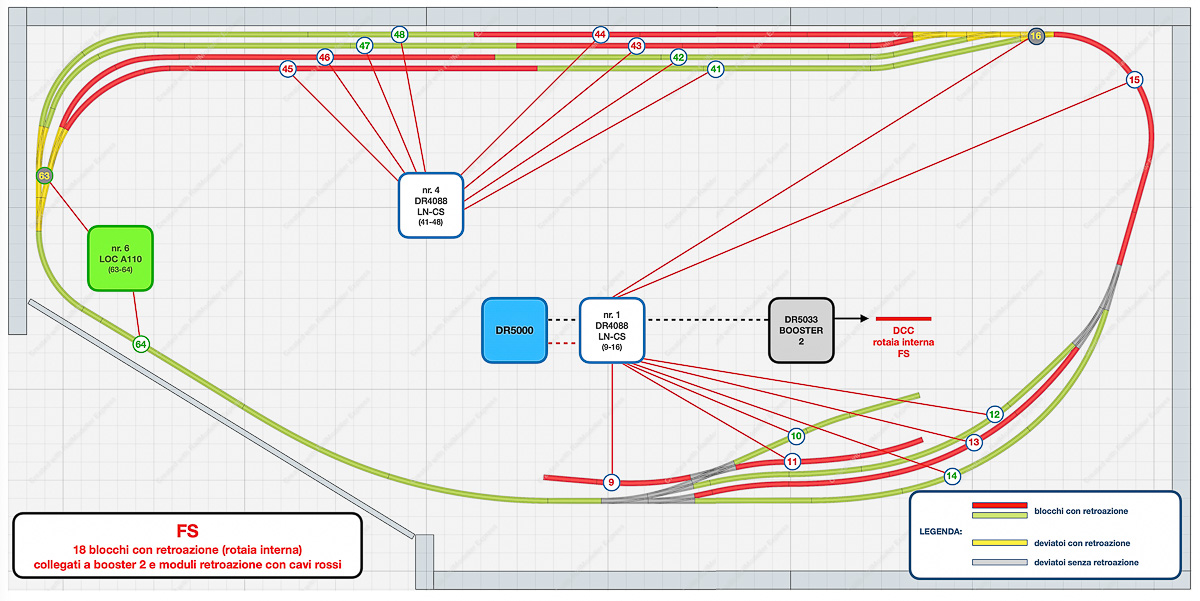
Task: Click block marker 44 on top track
Action: click(600, 34)
